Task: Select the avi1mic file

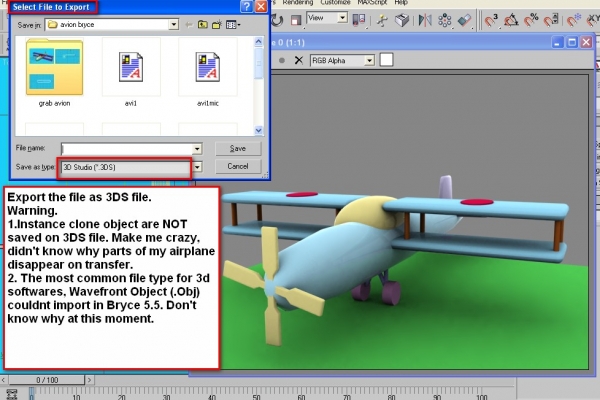Action: (x=208, y=73)
